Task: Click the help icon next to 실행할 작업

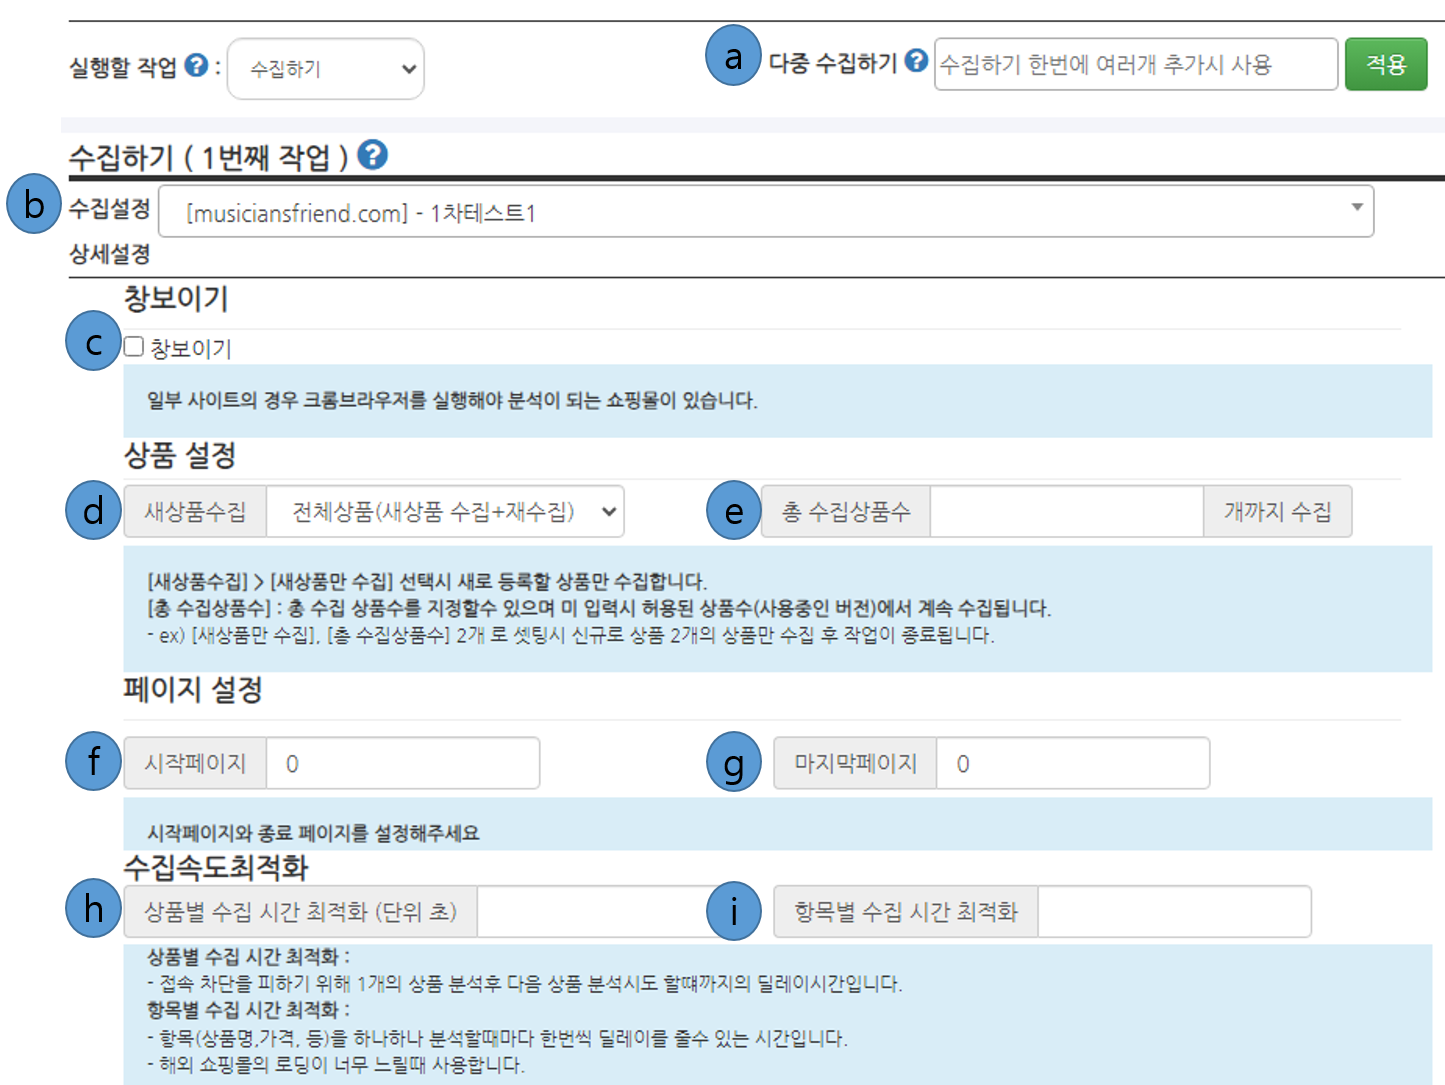Action: [197, 66]
